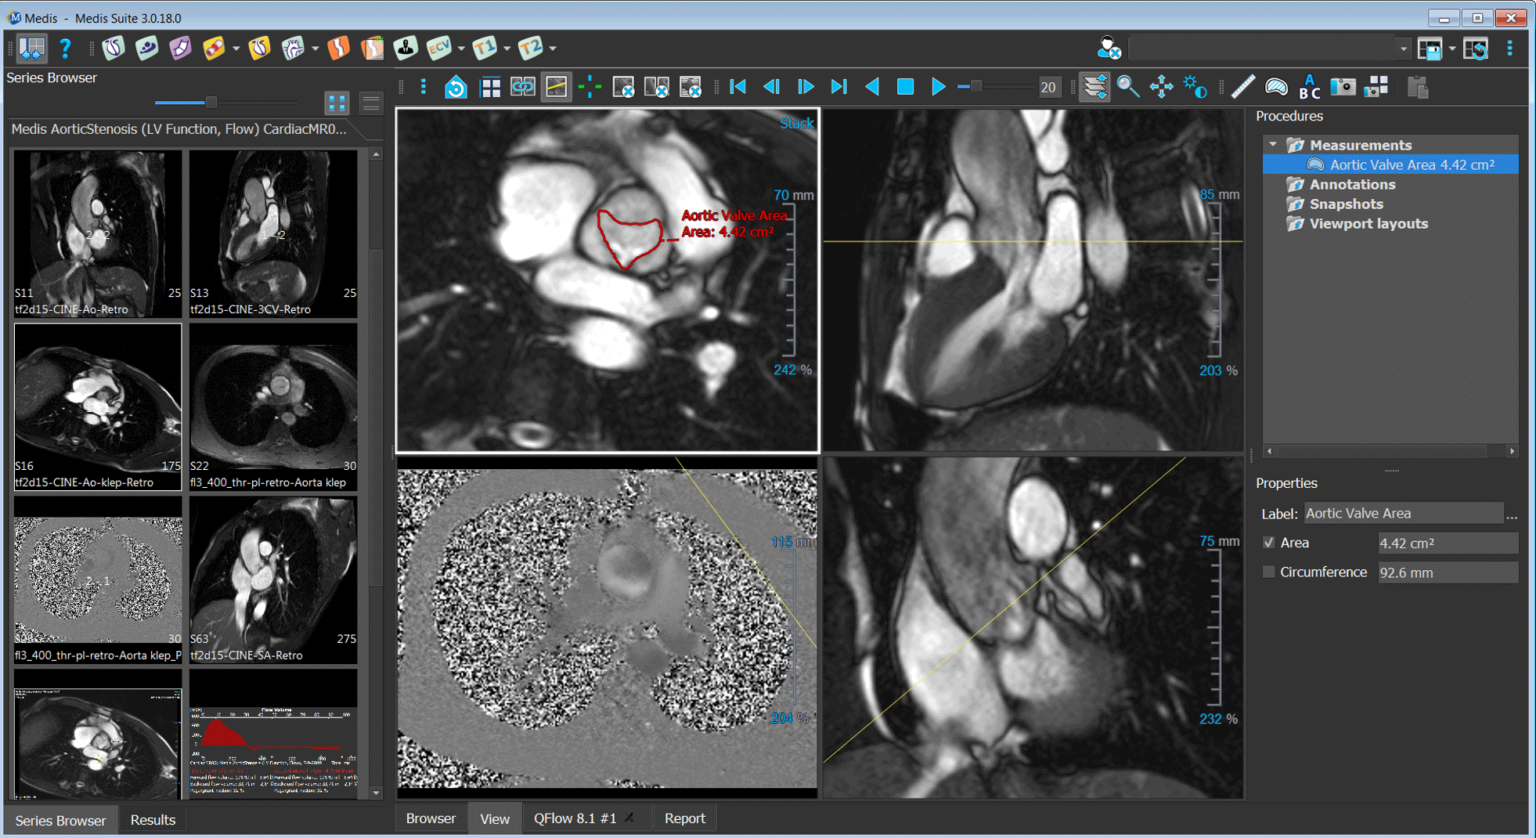Reset viewport with the home icon
The width and height of the screenshot is (1536, 838).
(x=456, y=88)
